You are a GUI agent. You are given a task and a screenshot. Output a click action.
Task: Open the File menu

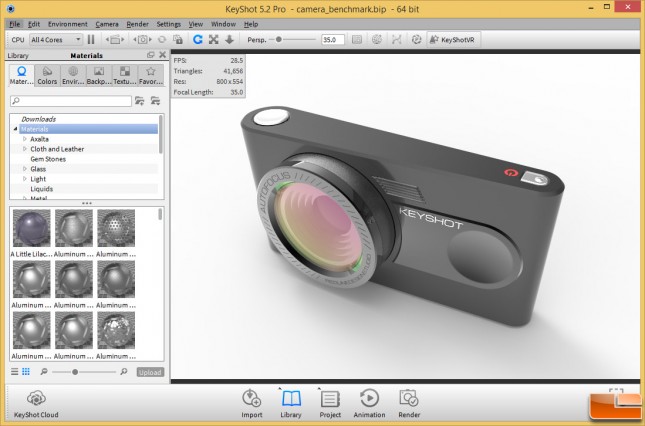[14, 24]
